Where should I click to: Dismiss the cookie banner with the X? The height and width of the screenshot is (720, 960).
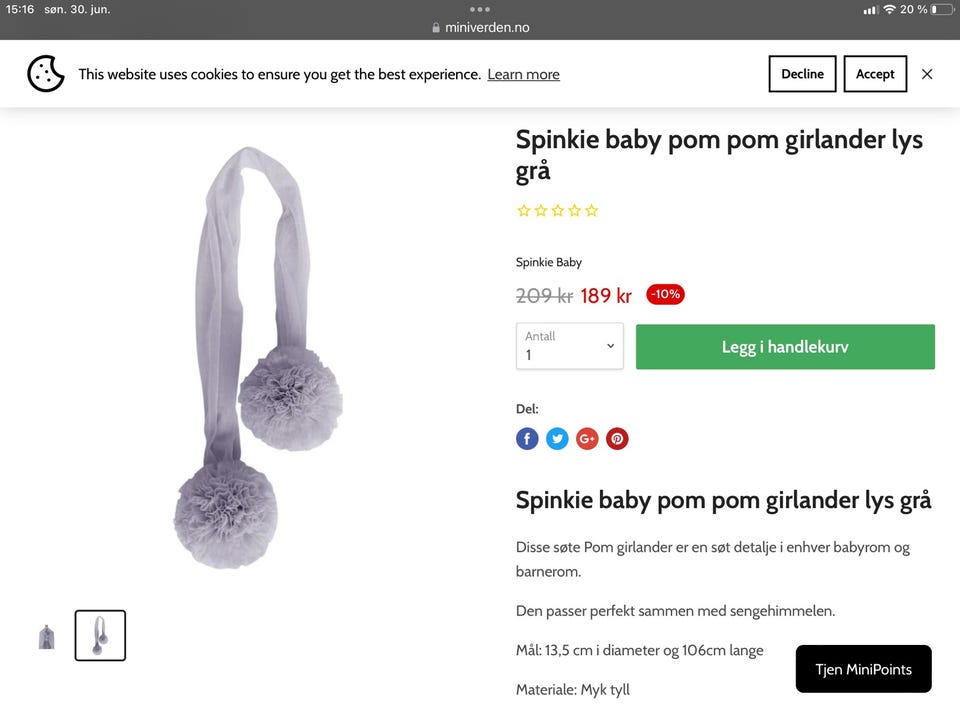[927, 74]
